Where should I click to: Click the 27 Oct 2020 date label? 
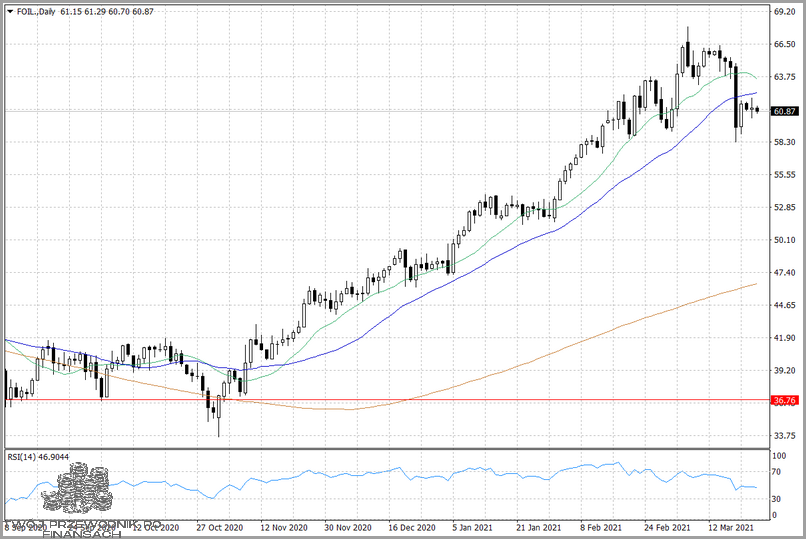218,526
